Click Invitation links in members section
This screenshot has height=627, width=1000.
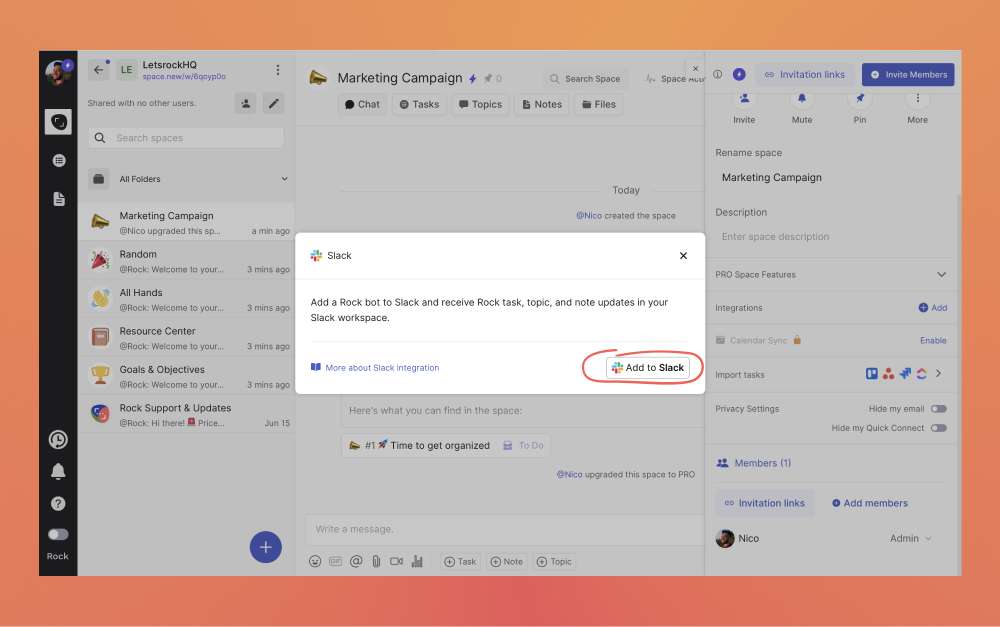(x=765, y=503)
